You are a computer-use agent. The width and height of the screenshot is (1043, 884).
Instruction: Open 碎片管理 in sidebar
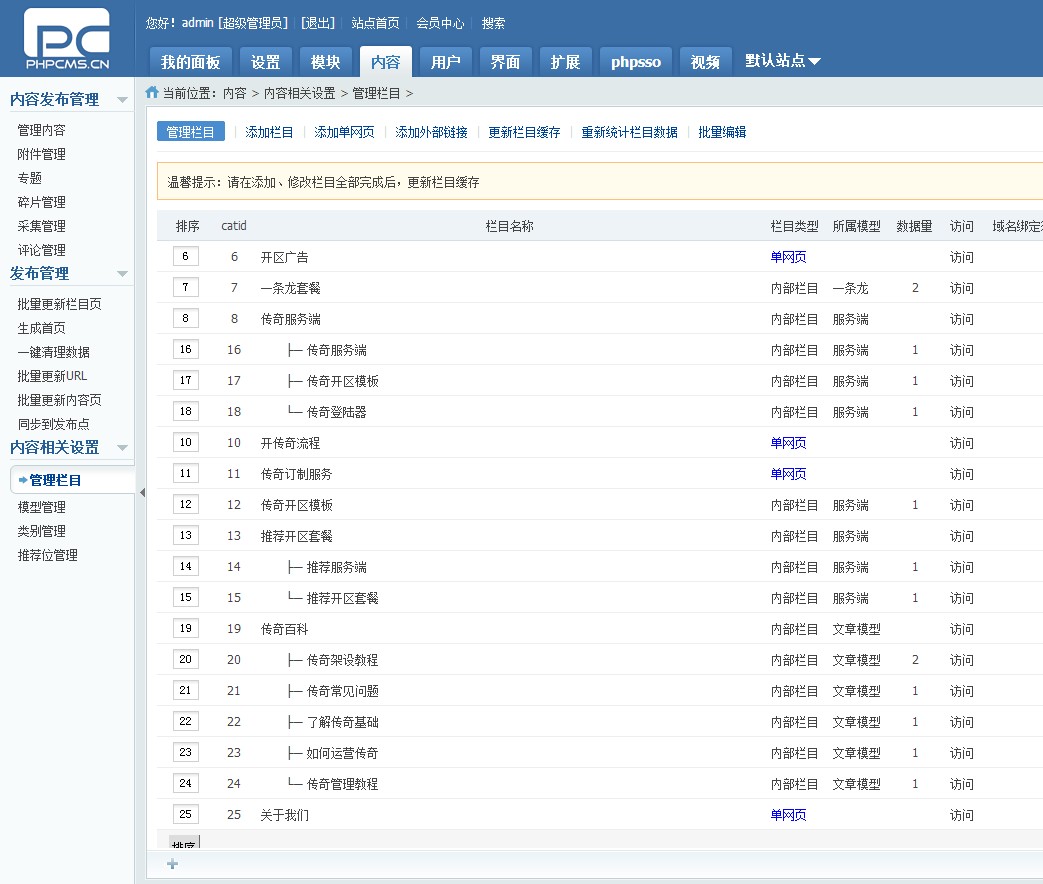click(41, 202)
